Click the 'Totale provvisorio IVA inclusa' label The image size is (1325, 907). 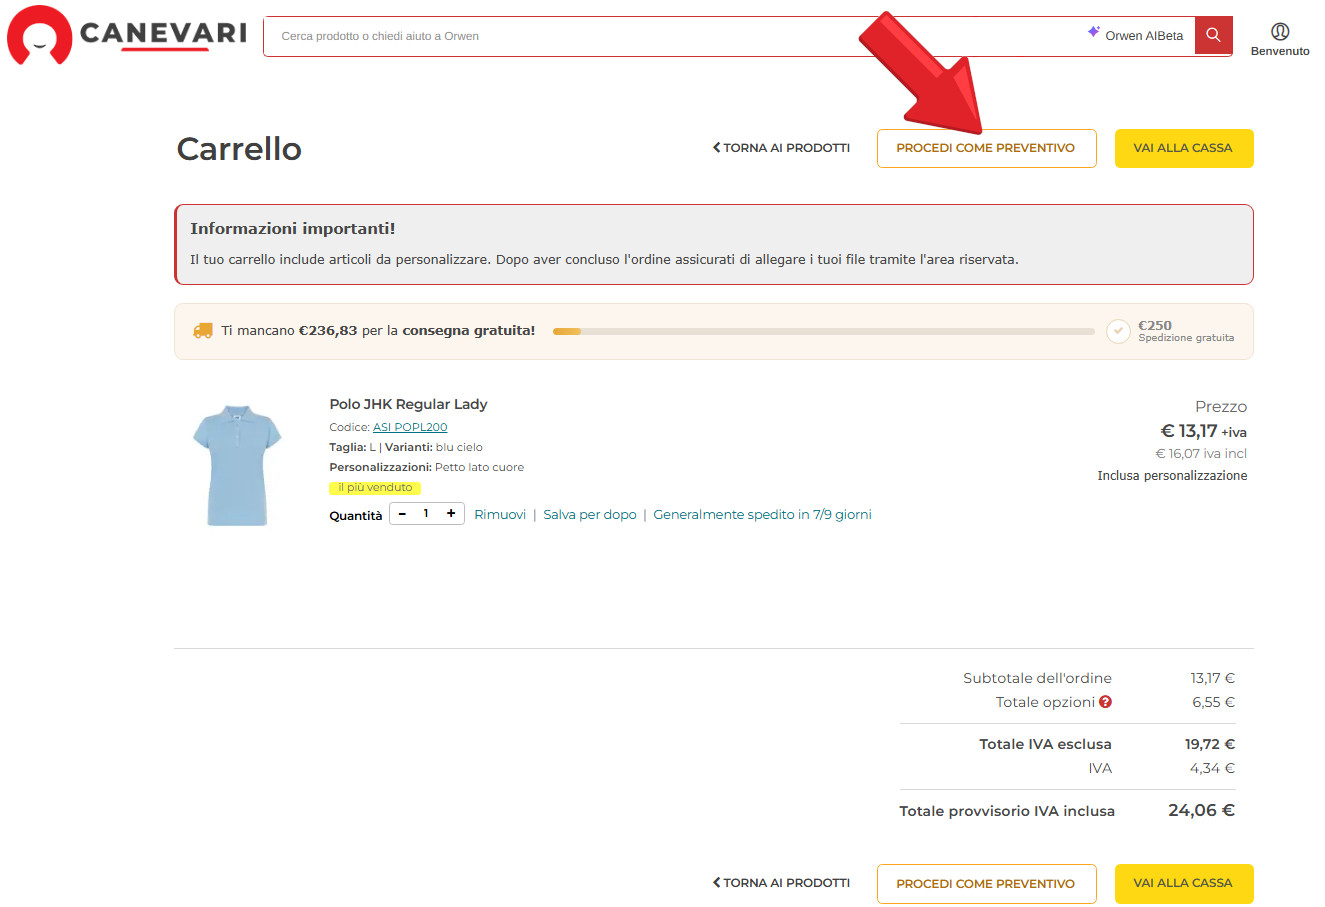[1007, 811]
